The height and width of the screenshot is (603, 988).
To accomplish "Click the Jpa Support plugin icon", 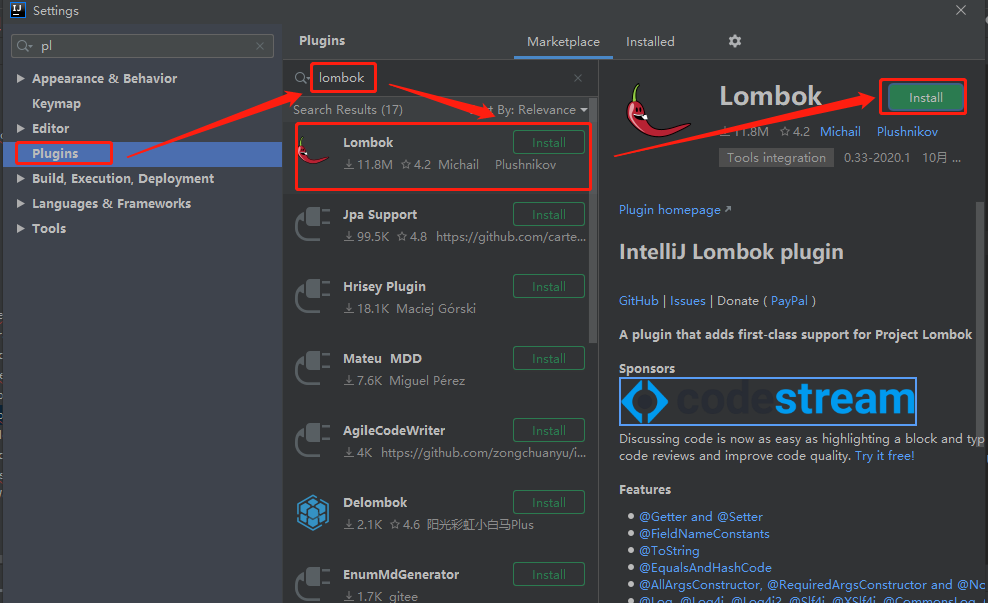I will [313, 224].
